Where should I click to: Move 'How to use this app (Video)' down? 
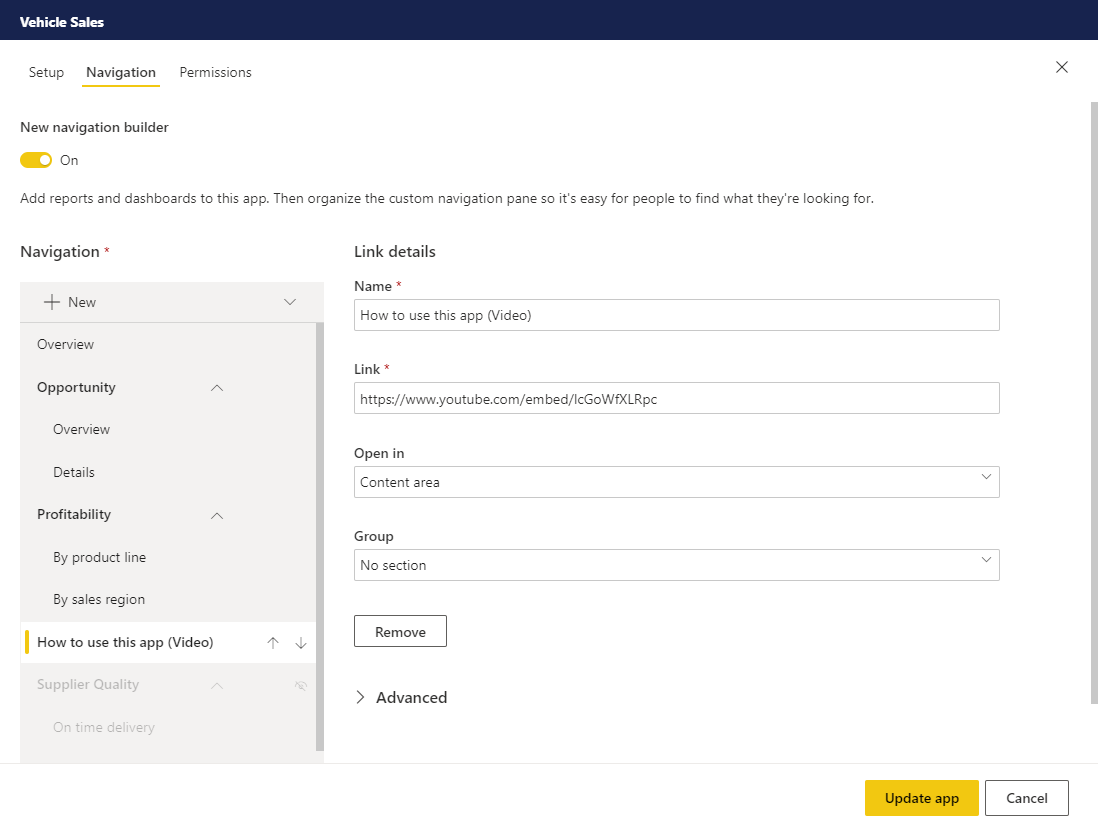coord(301,642)
